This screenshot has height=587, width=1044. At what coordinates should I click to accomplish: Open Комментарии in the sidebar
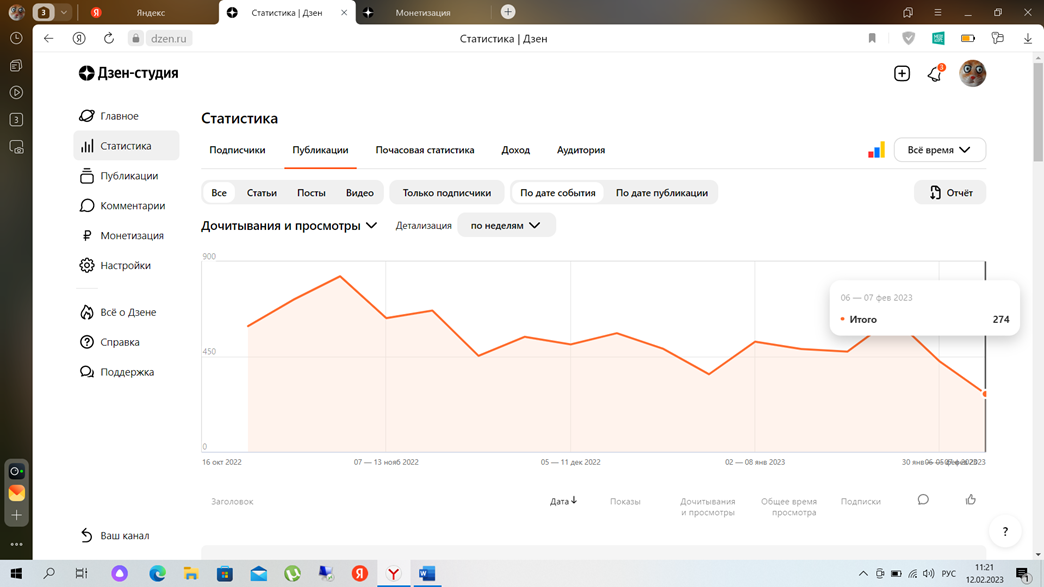tap(122, 206)
